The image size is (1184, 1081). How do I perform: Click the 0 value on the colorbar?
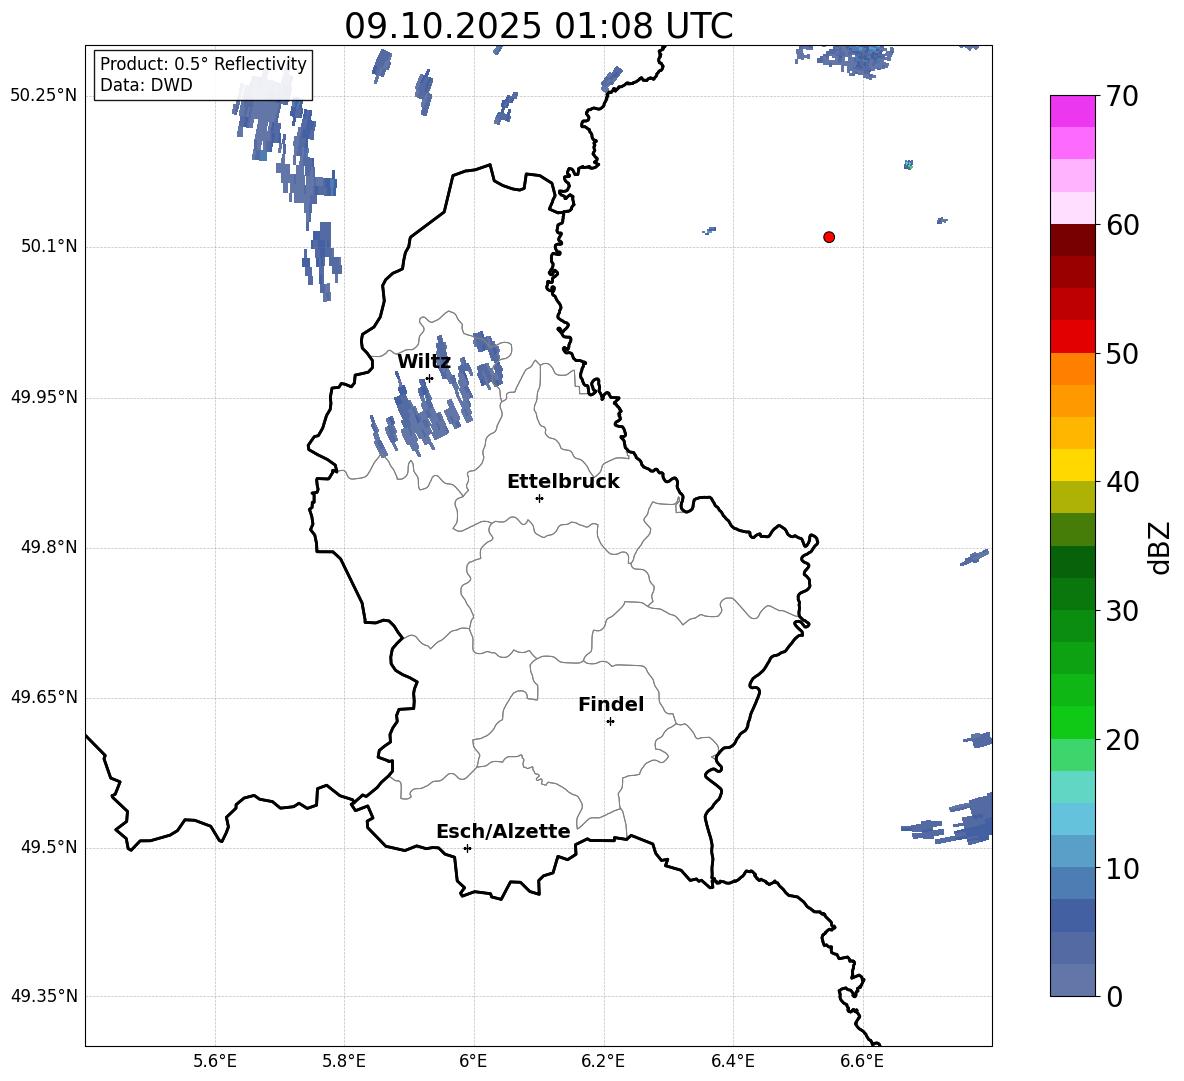(x=1115, y=997)
